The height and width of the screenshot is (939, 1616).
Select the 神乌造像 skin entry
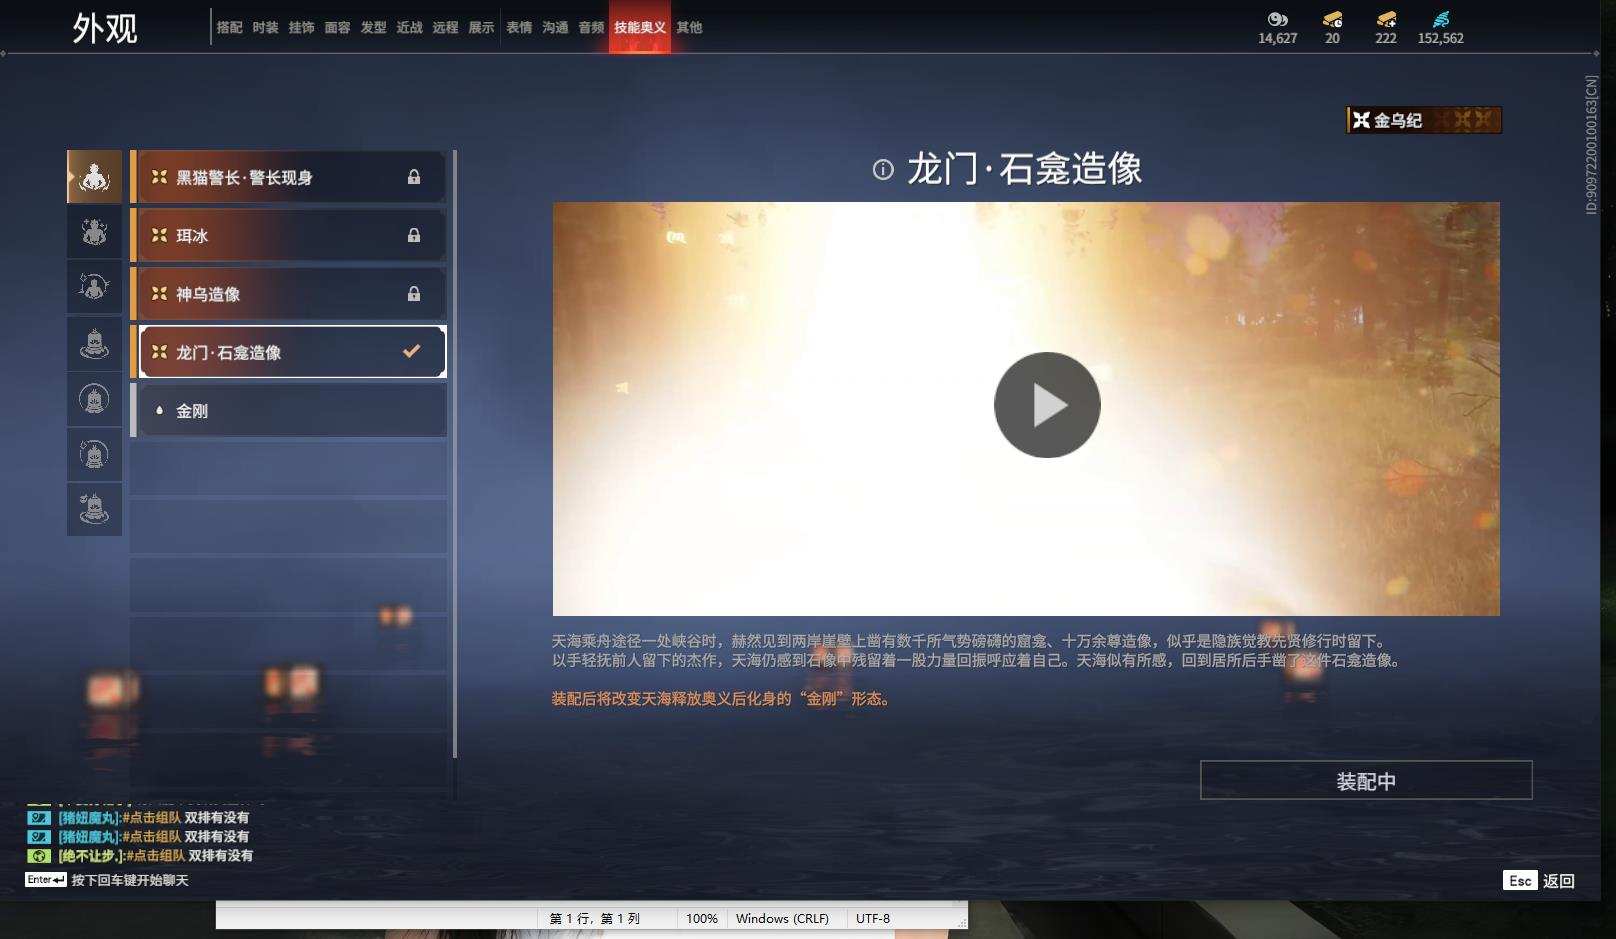click(x=288, y=294)
